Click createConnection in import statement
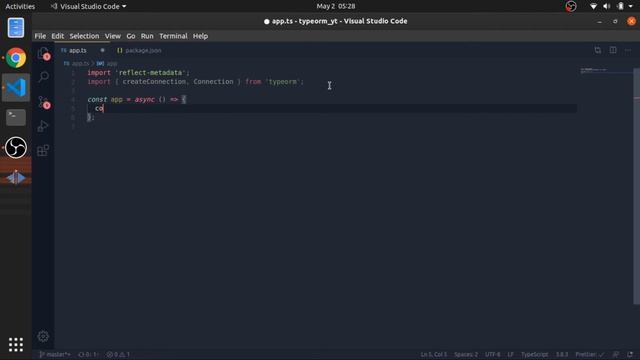The height and width of the screenshot is (360, 640). (154, 82)
